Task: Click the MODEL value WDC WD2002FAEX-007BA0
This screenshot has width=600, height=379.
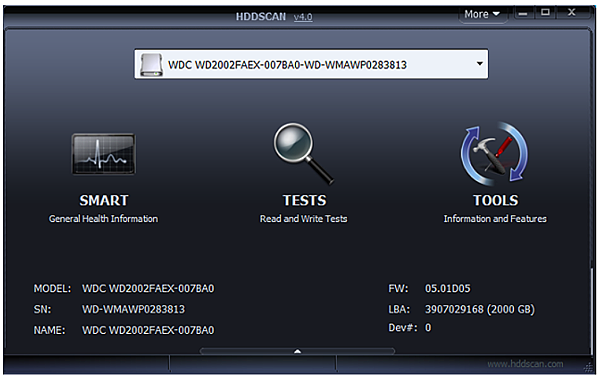Action: click(148, 288)
